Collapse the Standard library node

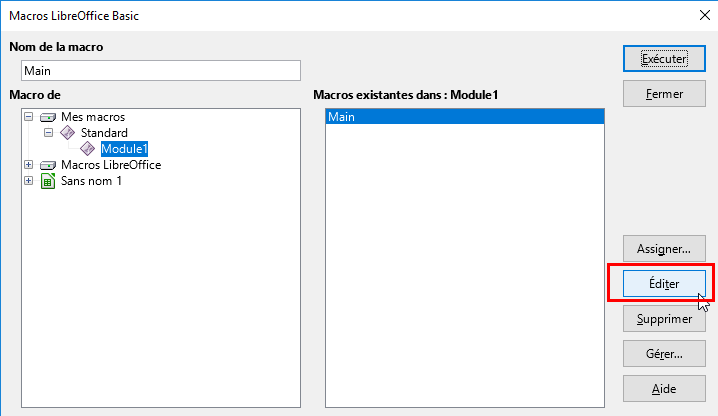[x=47, y=133]
